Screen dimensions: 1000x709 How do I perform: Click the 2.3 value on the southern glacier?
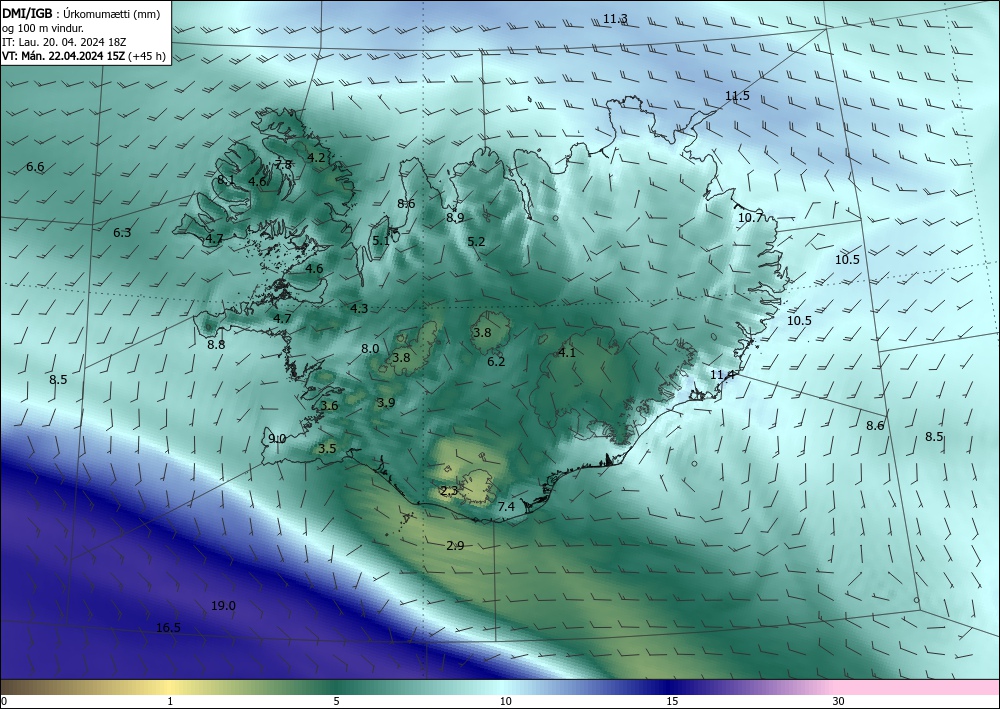pyautogui.click(x=449, y=491)
